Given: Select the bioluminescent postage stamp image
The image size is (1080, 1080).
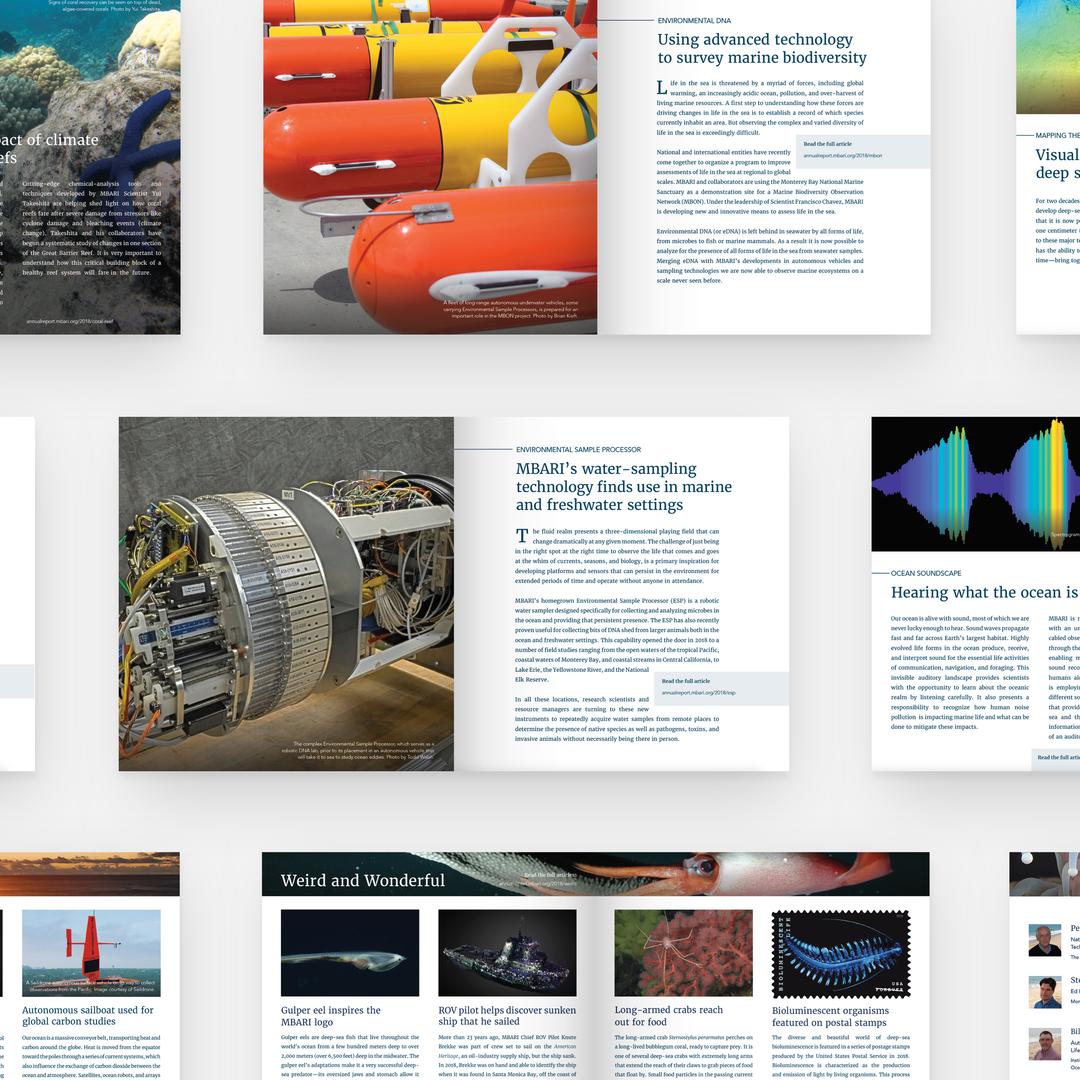Looking at the screenshot, I should pos(841,953).
